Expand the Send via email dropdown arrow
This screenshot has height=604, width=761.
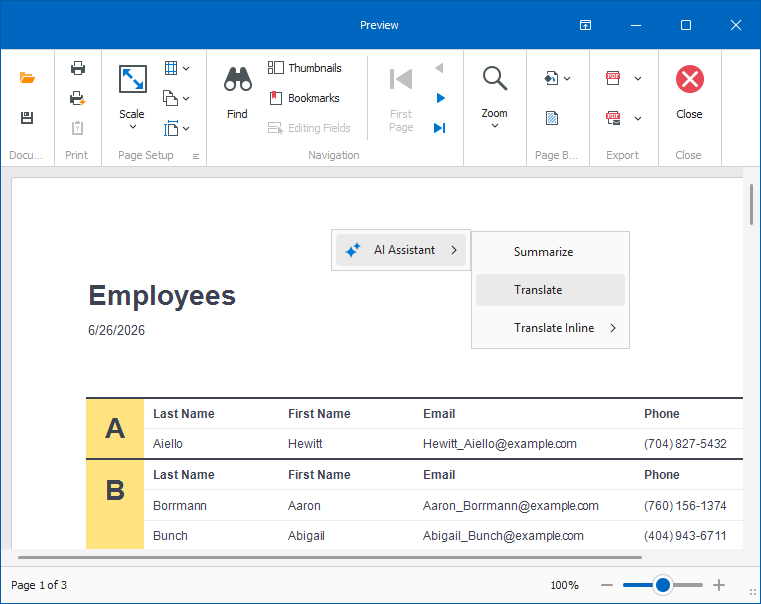coord(638,118)
